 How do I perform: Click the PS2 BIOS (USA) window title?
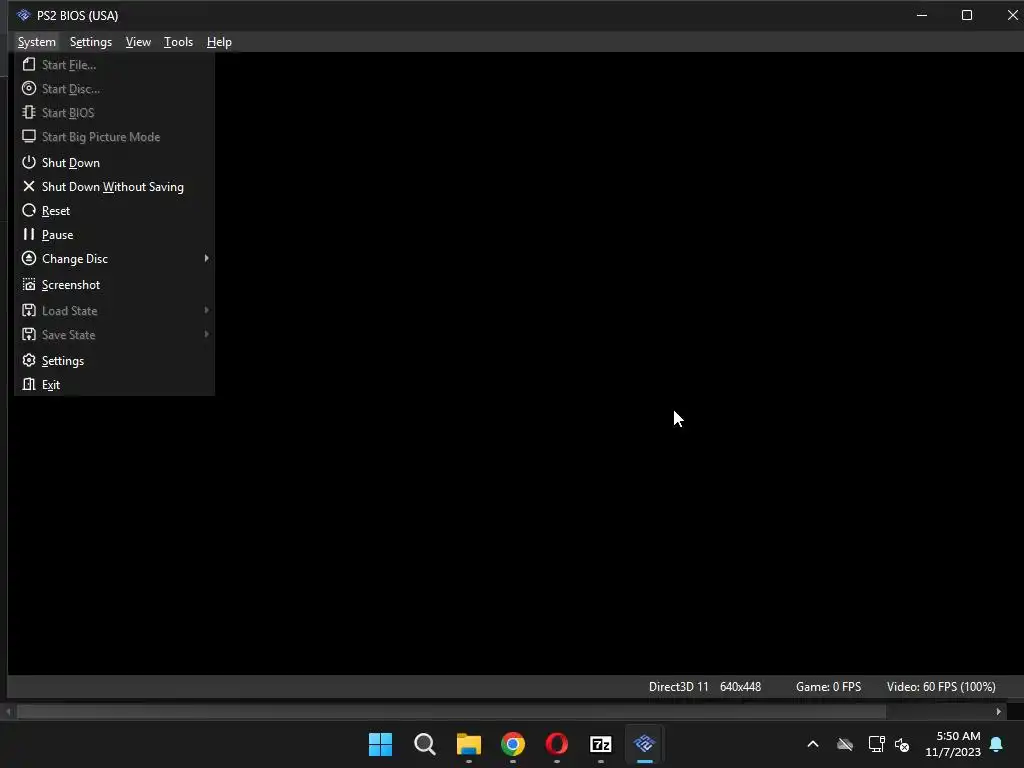(x=78, y=15)
